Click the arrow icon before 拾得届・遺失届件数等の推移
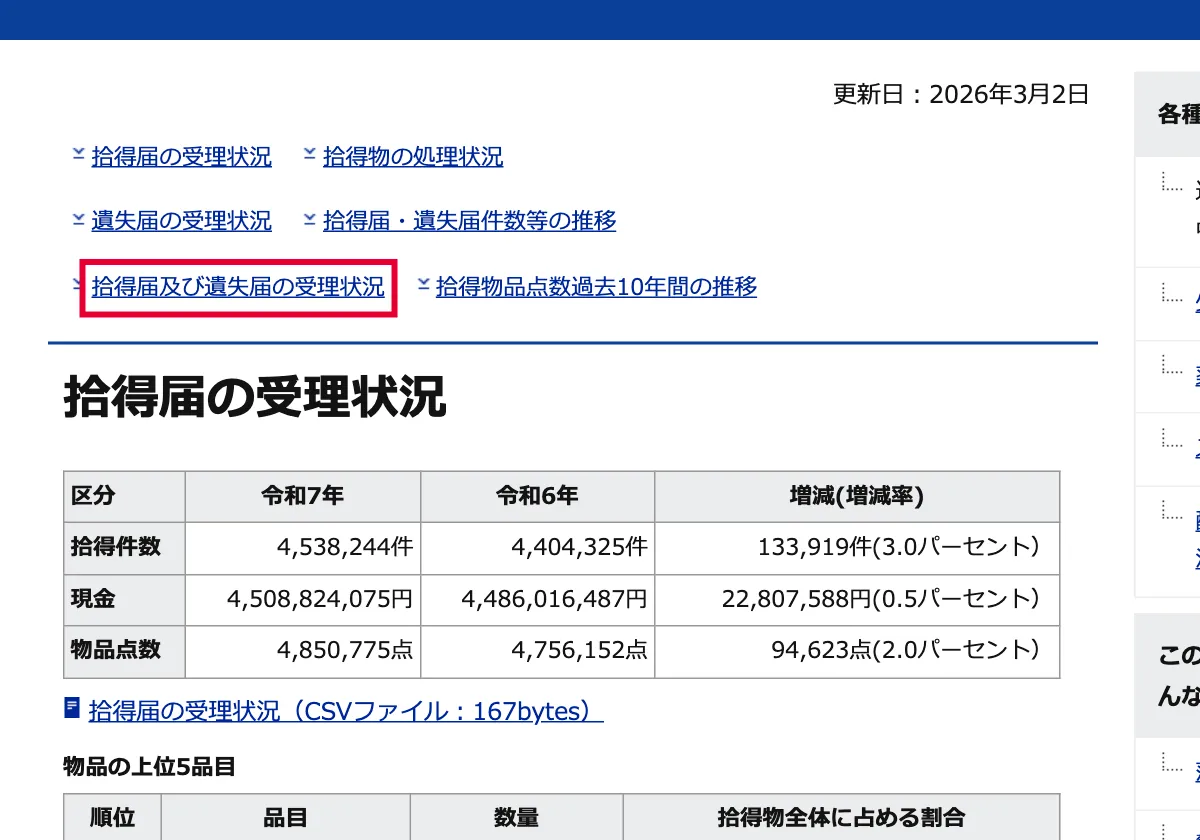Screen dimensions: 1200x840 pos(309,218)
